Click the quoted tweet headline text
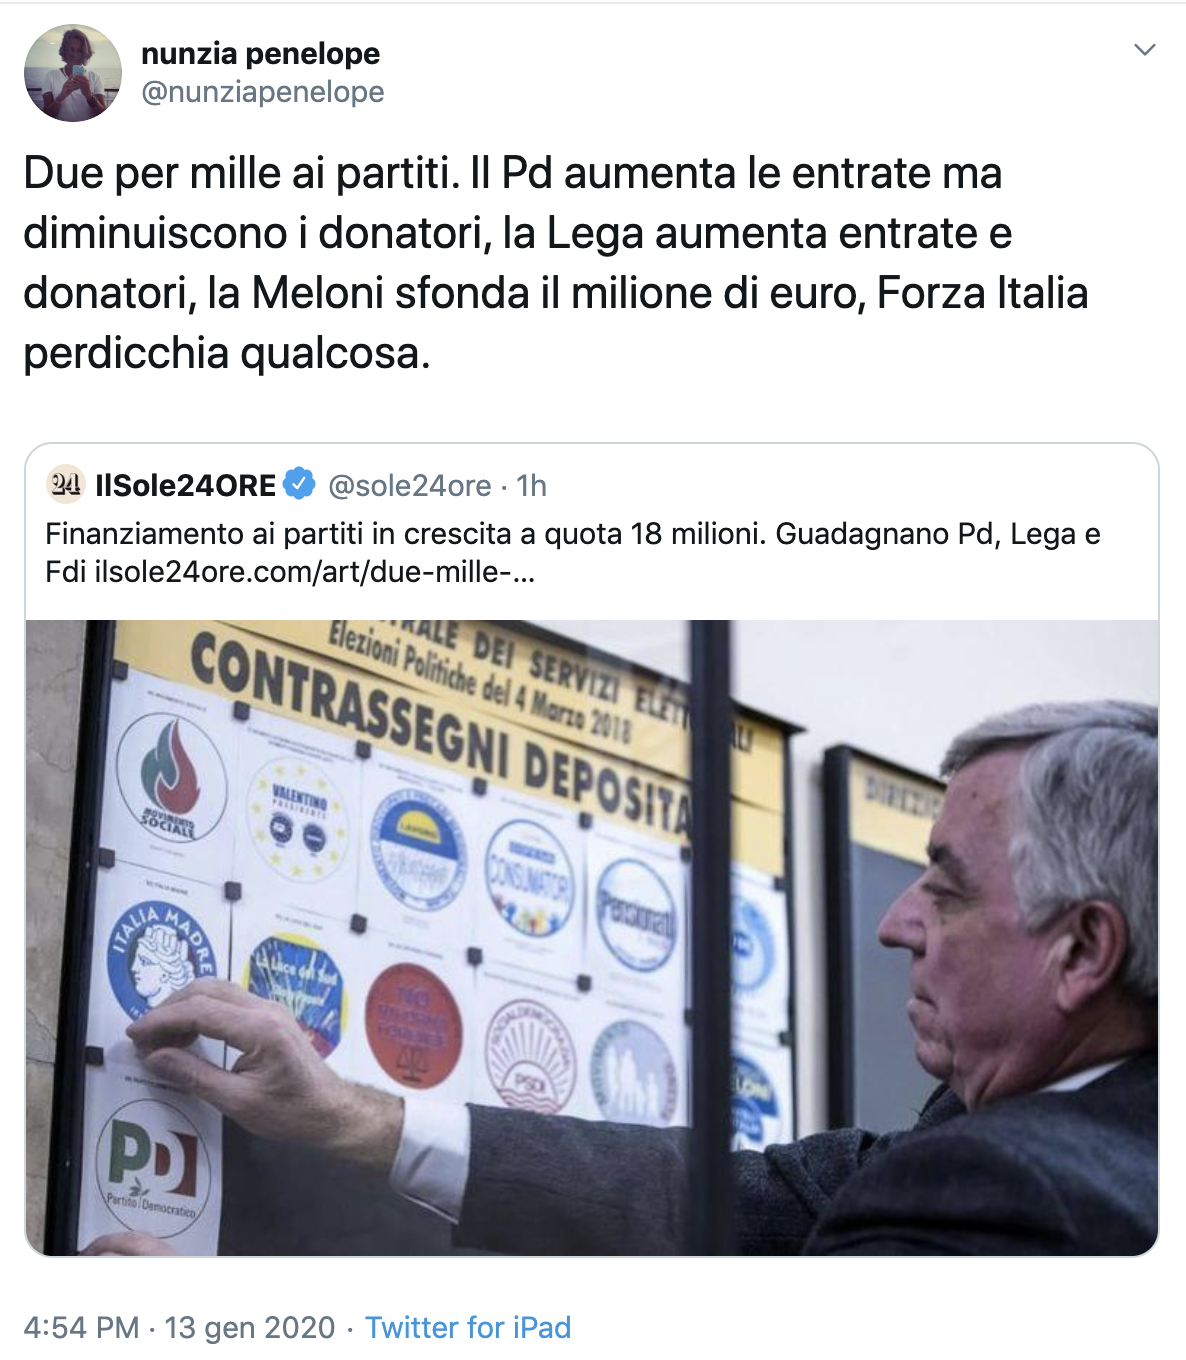Screen dimensions: 1186x1360 click(573, 553)
